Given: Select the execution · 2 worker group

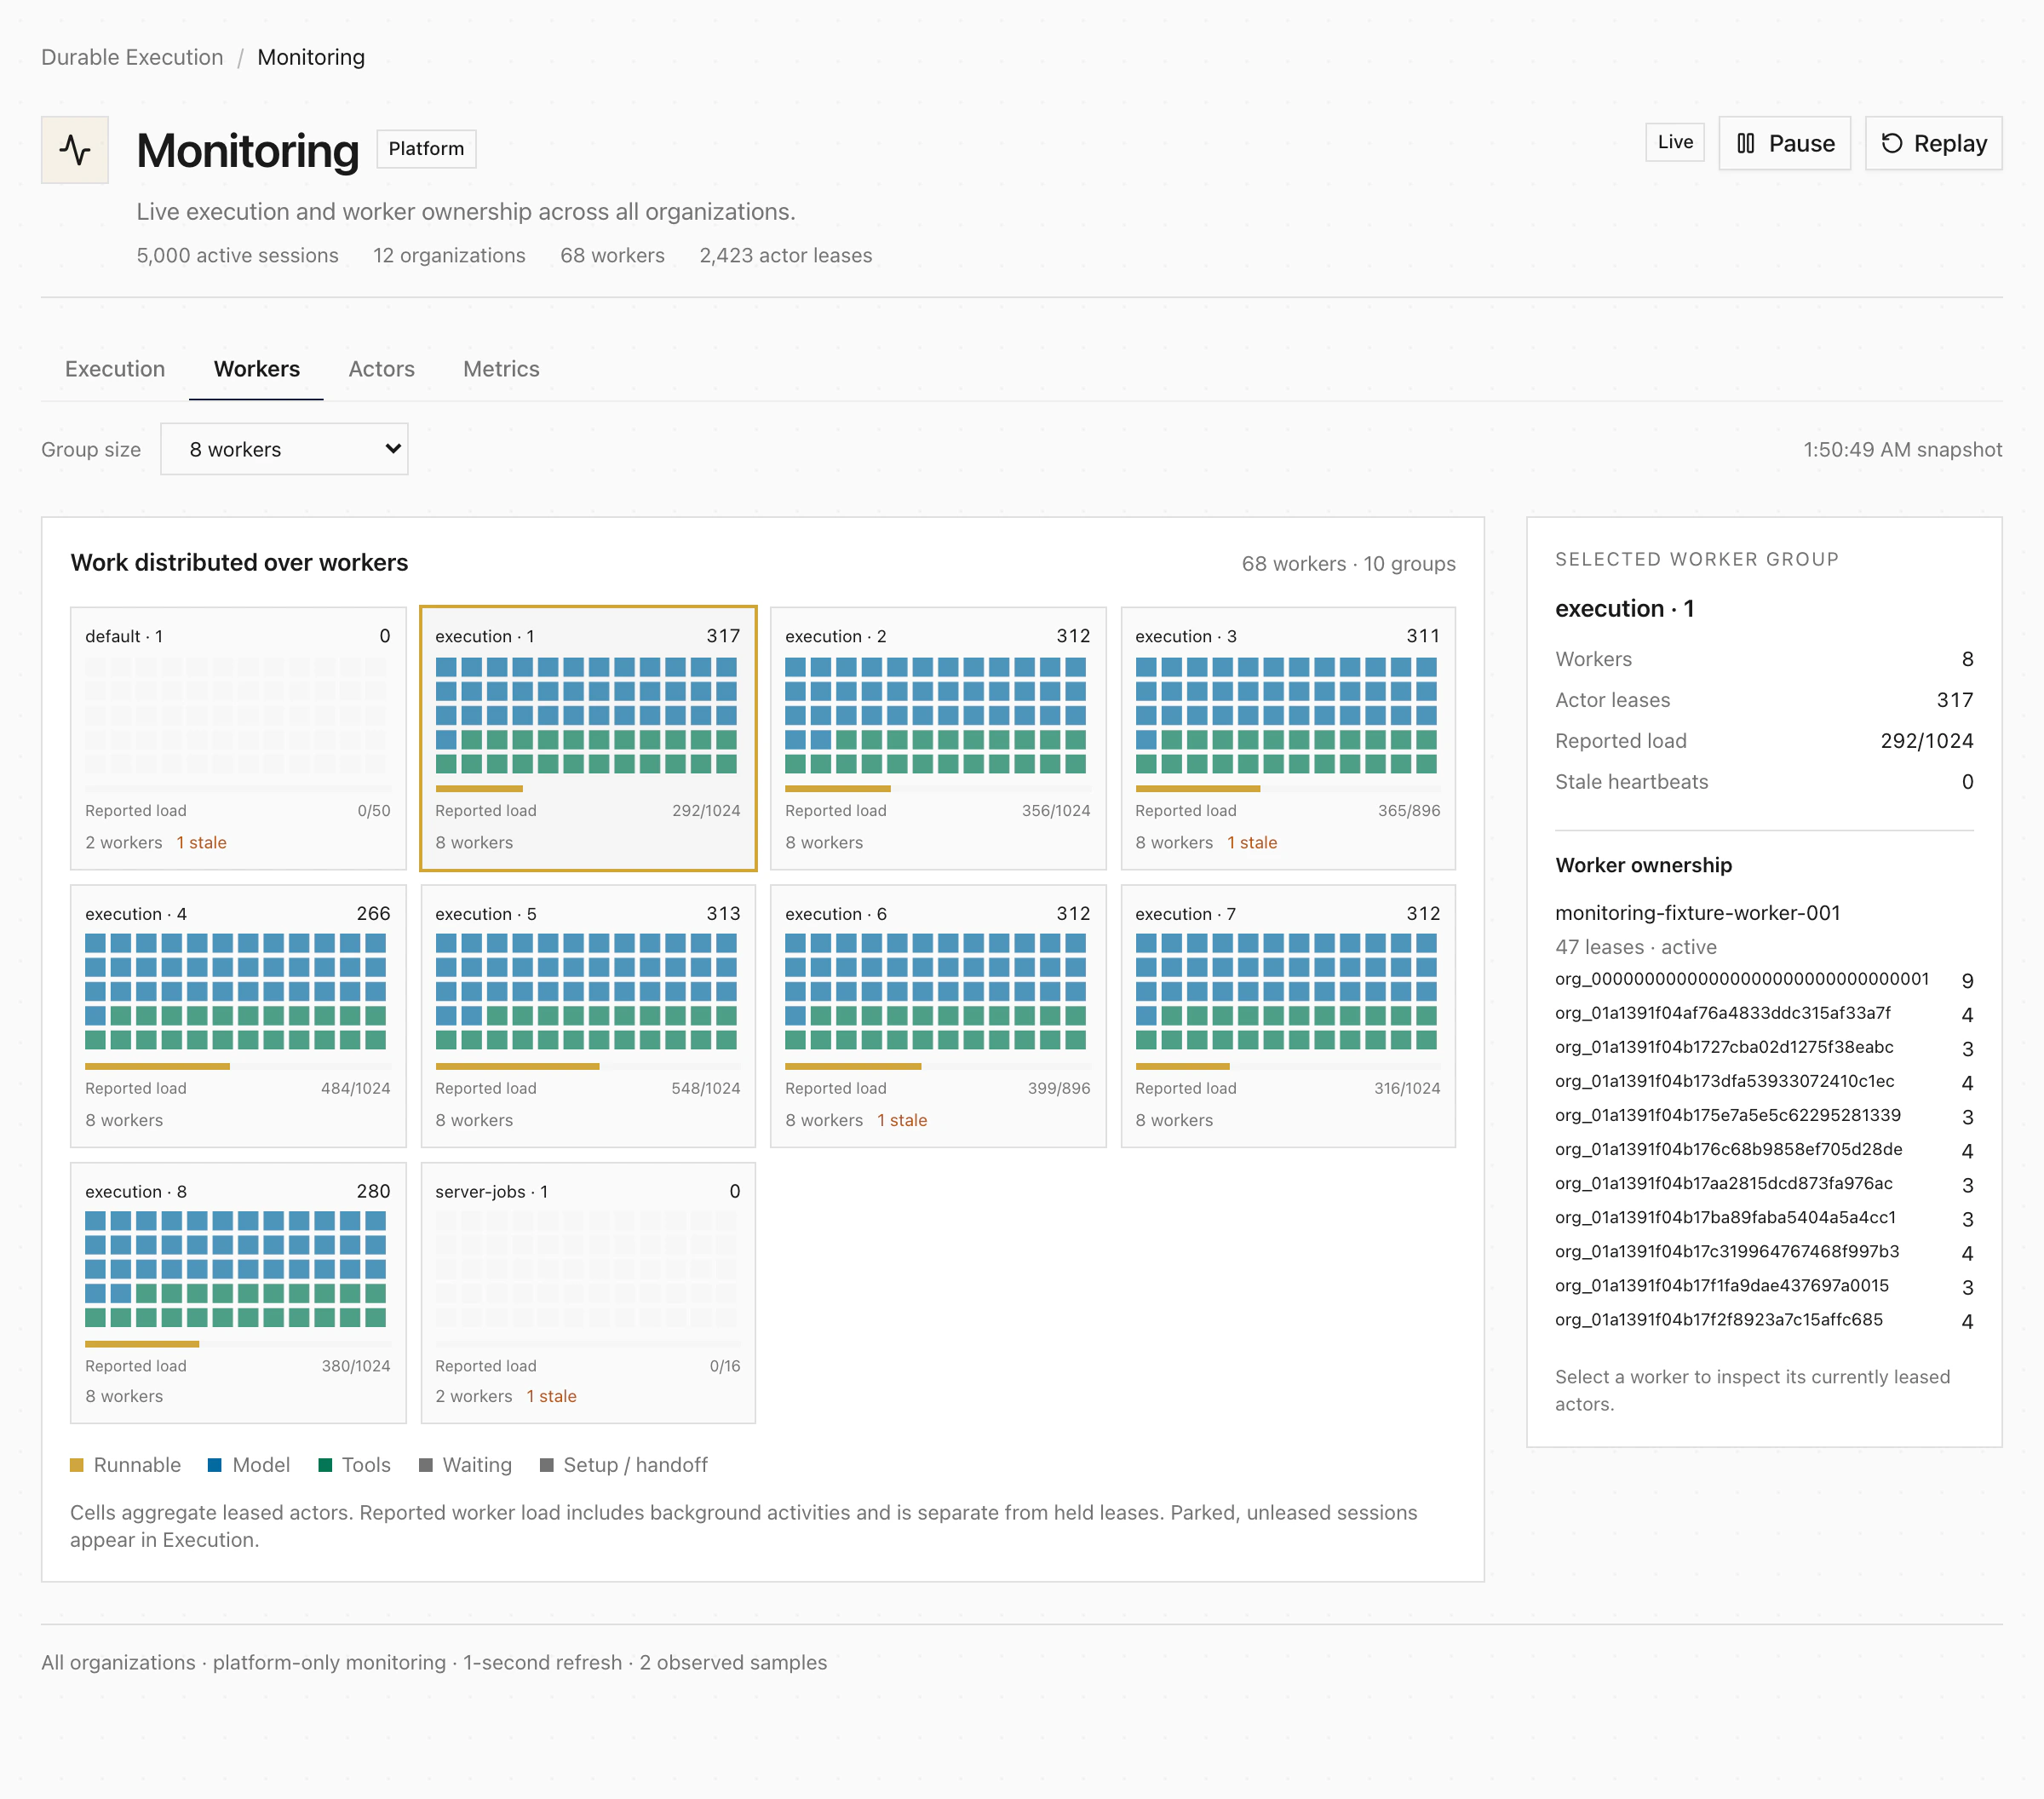Looking at the screenshot, I should coord(938,738).
